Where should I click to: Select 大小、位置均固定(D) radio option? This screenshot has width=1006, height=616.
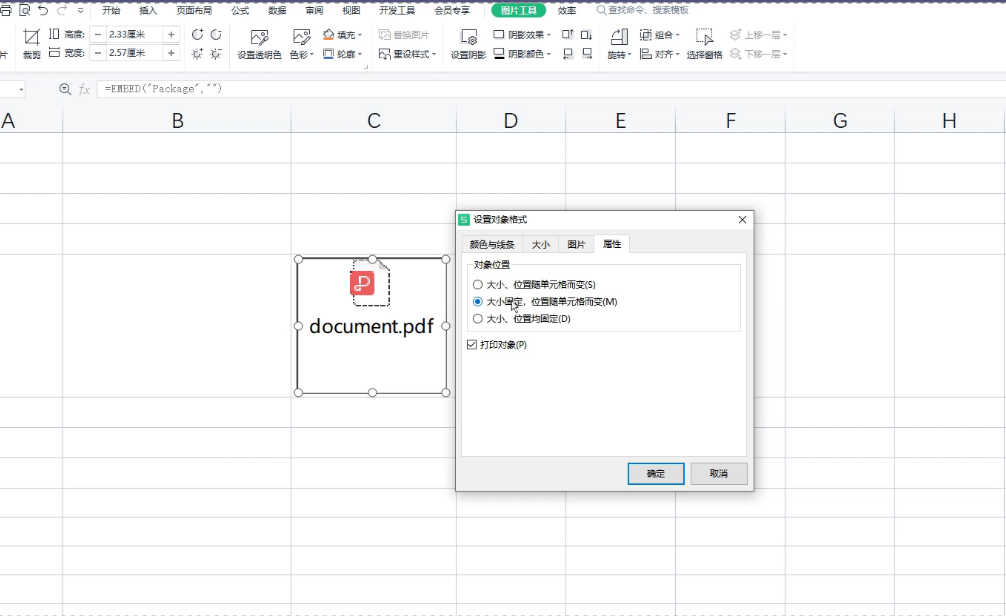point(478,319)
